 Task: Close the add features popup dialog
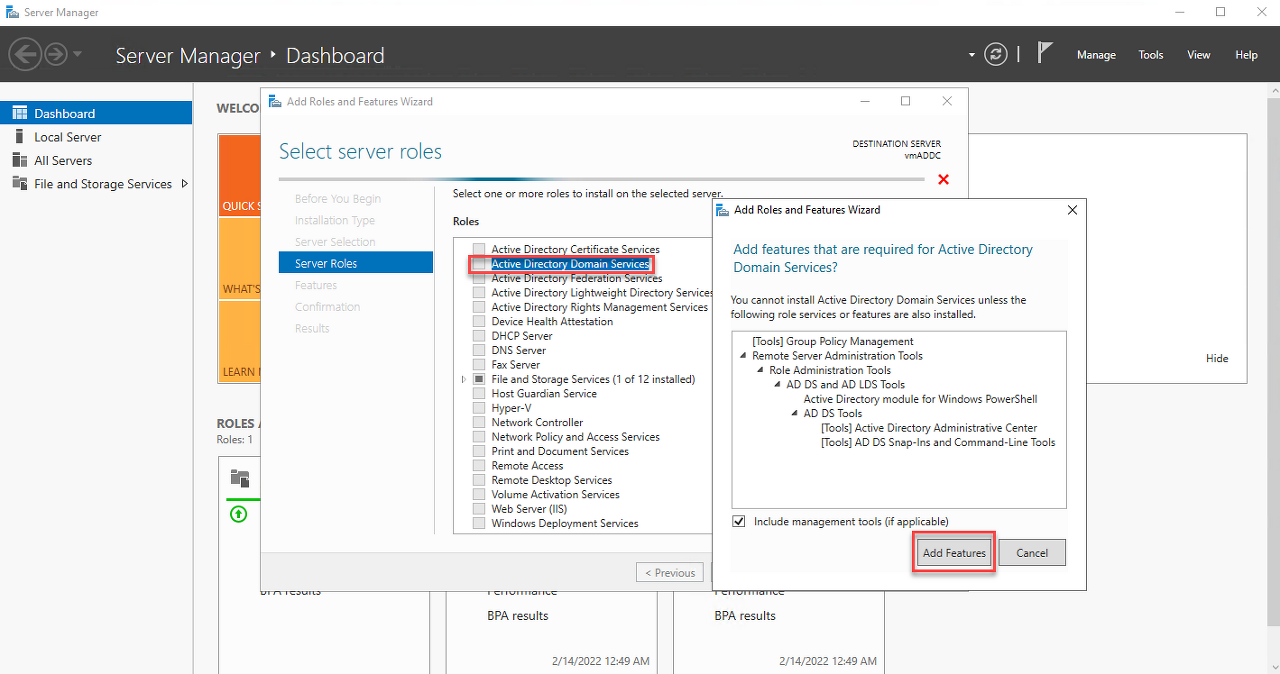point(1072,210)
